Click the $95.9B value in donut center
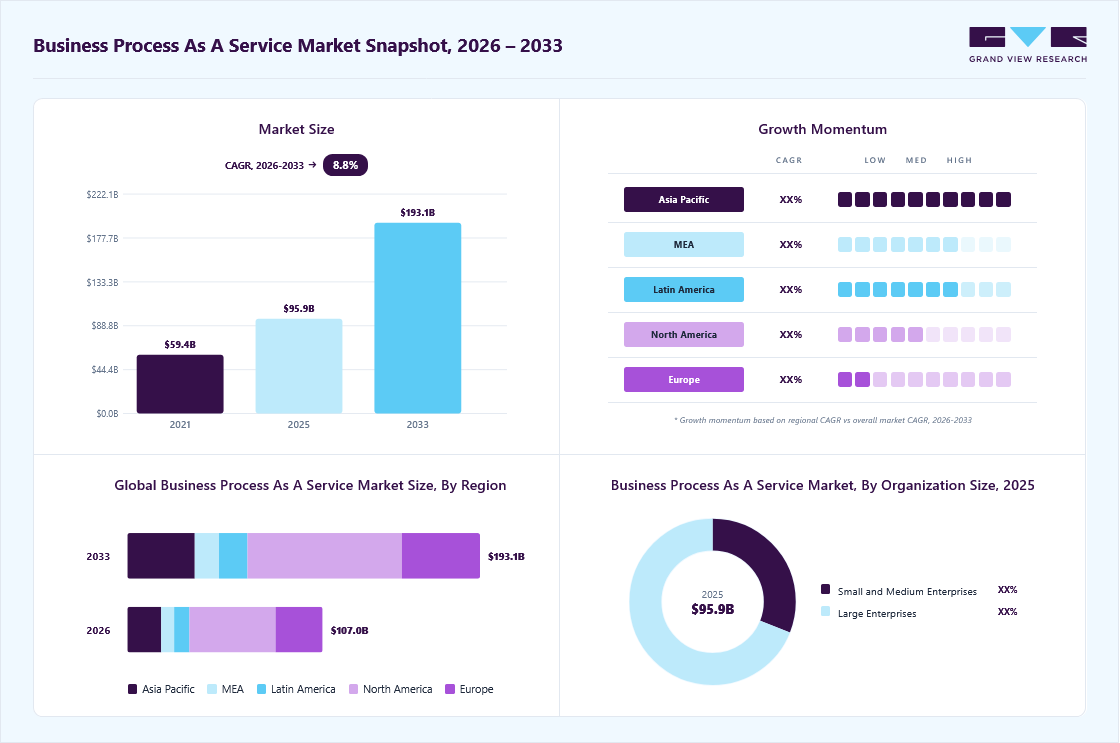1120x743 pixels. coord(712,609)
